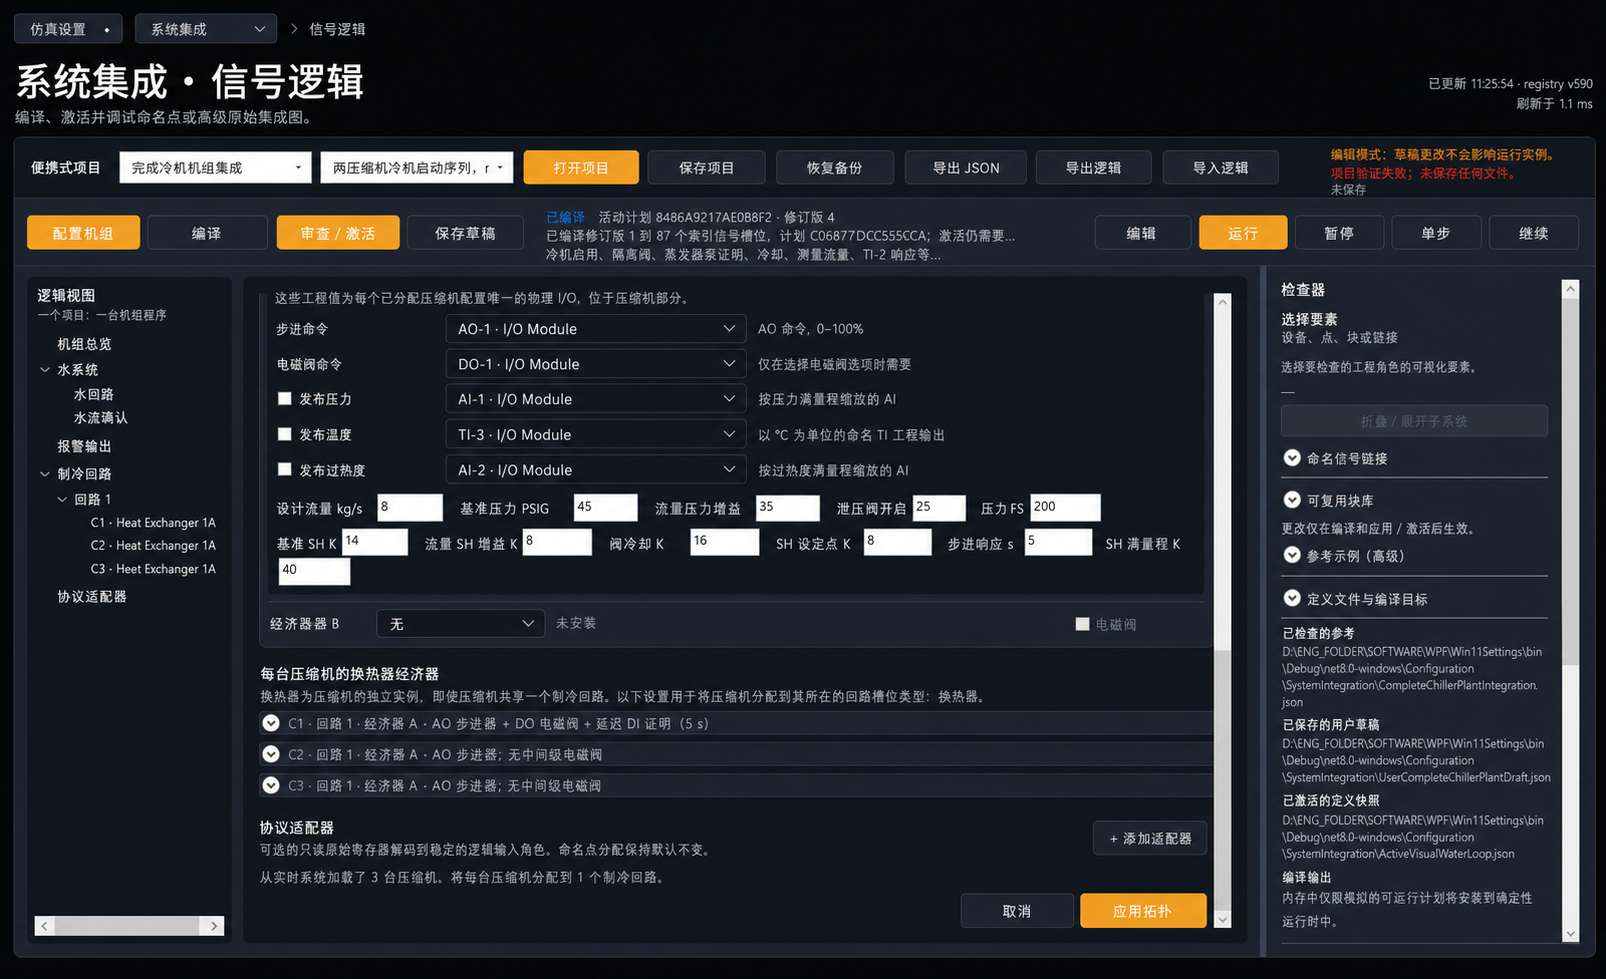Select 水回路 in the logic tree
Viewport: 1606px width, 979px height.
[x=93, y=395]
